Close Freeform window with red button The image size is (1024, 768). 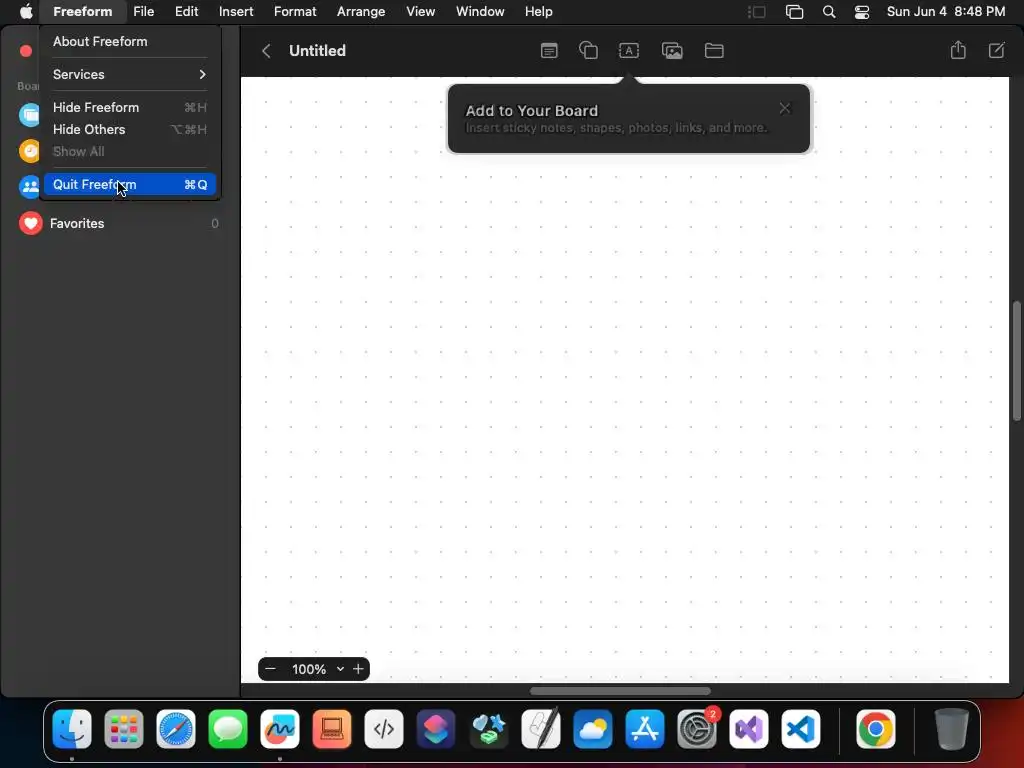[26, 51]
